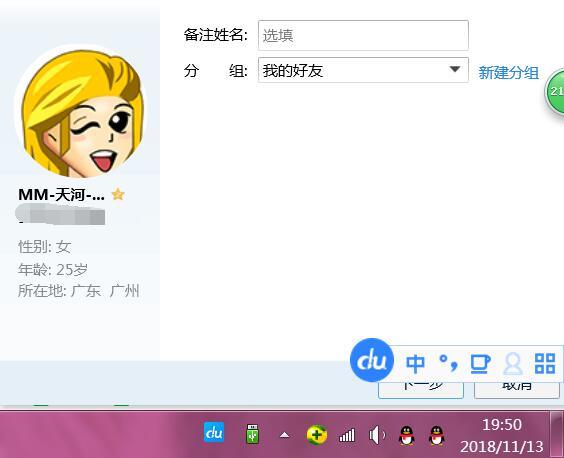564x458 pixels.
Task: Open the green plus security tray icon
Action: [317, 435]
